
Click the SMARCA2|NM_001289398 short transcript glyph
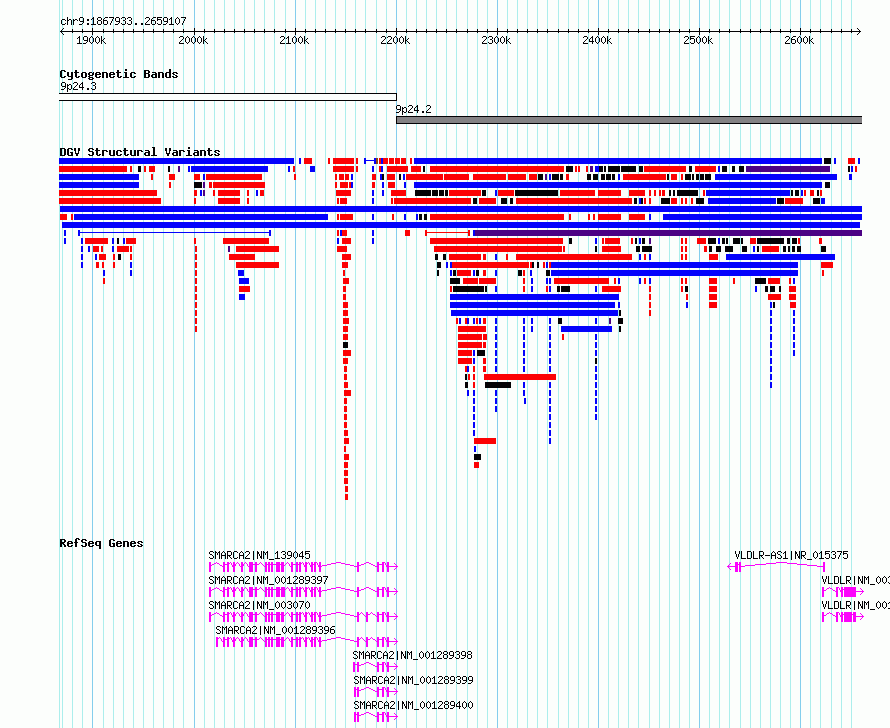coord(375,667)
